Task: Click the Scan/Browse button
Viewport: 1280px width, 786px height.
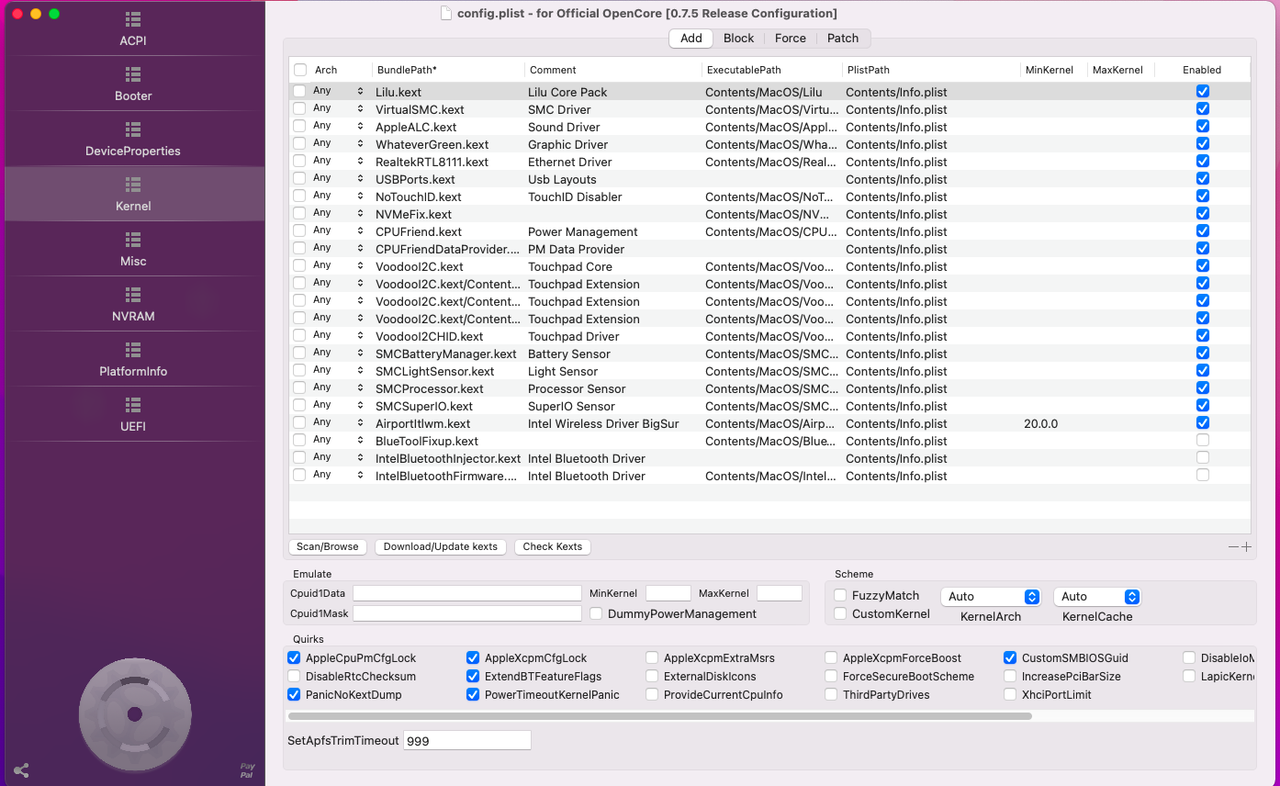Action: pyautogui.click(x=327, y=547)
